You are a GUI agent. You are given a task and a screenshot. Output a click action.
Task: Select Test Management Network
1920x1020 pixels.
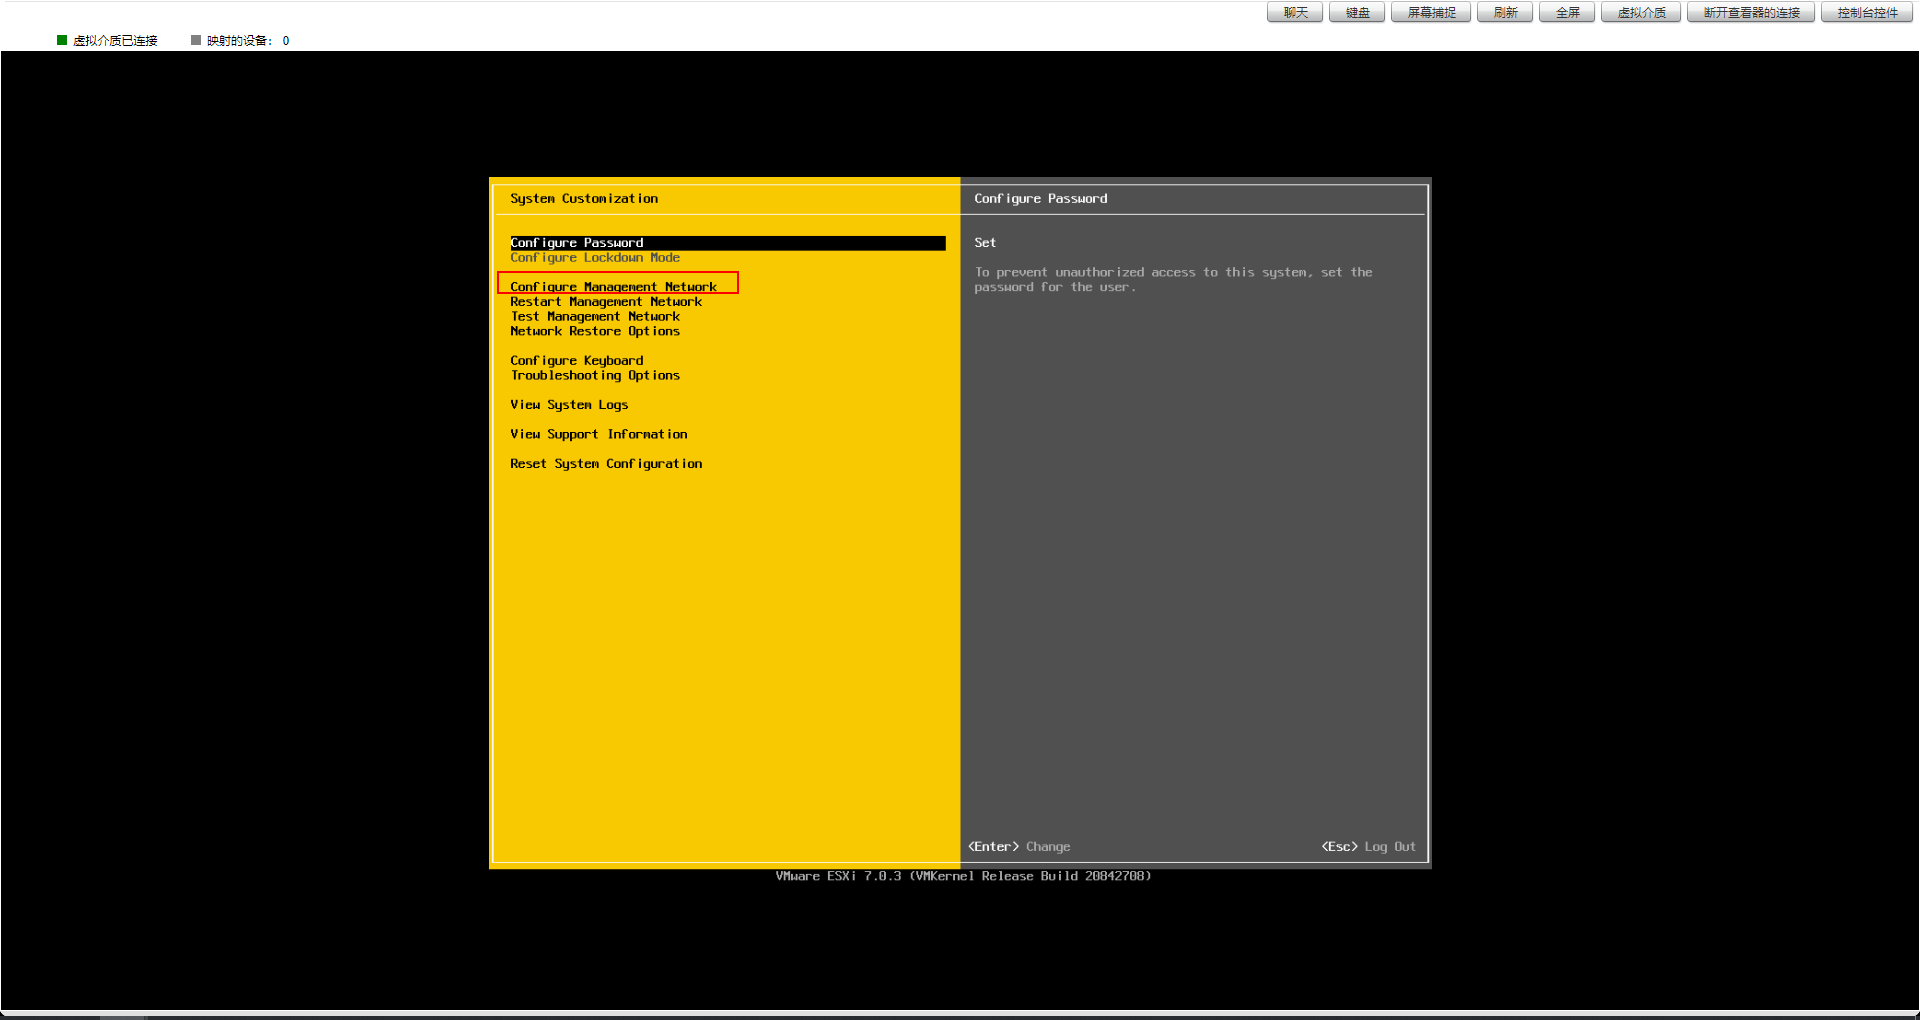595,316
